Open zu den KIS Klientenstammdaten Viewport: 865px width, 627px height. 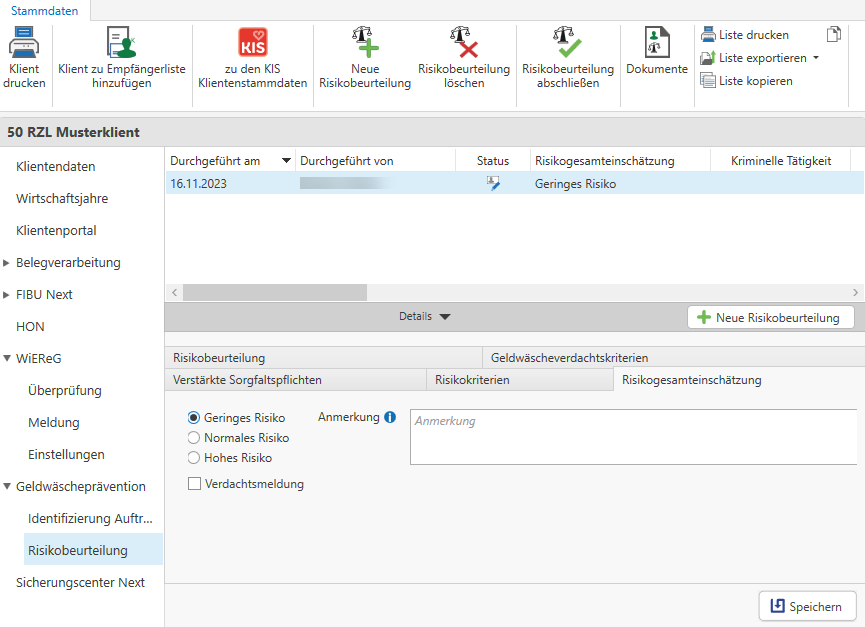252,43
